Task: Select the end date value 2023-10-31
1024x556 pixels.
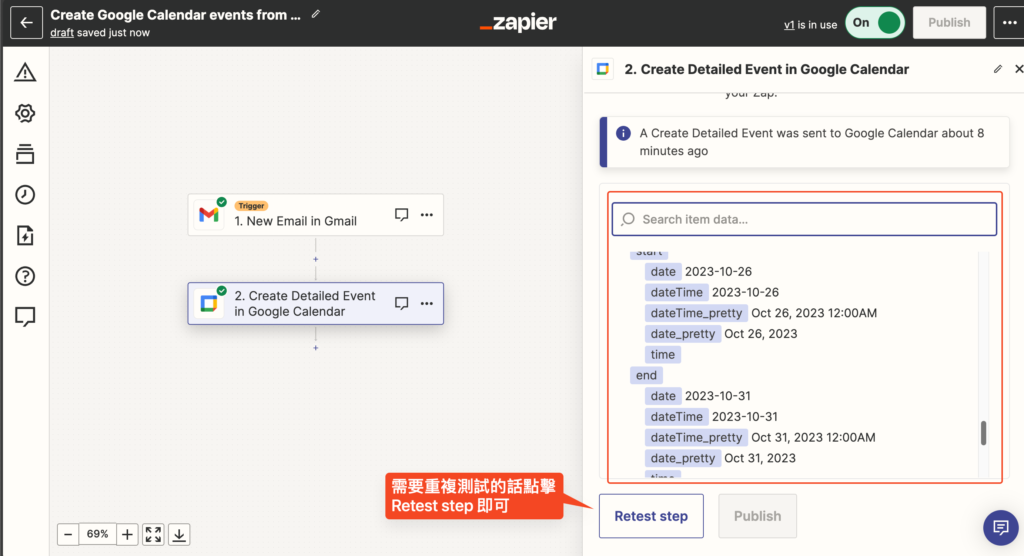Action: pos(718,396)
